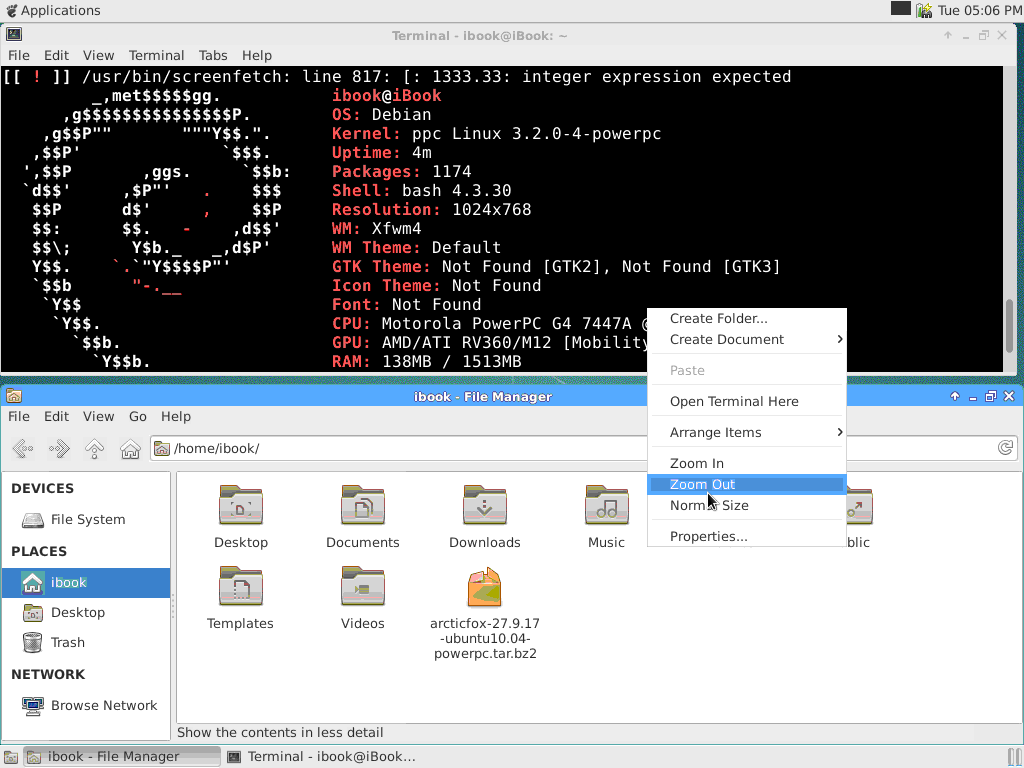Image resolution: width=1024 pixels, height=768 pixels.
Task: Click the back arrow navigation icon
Action: 23,449
